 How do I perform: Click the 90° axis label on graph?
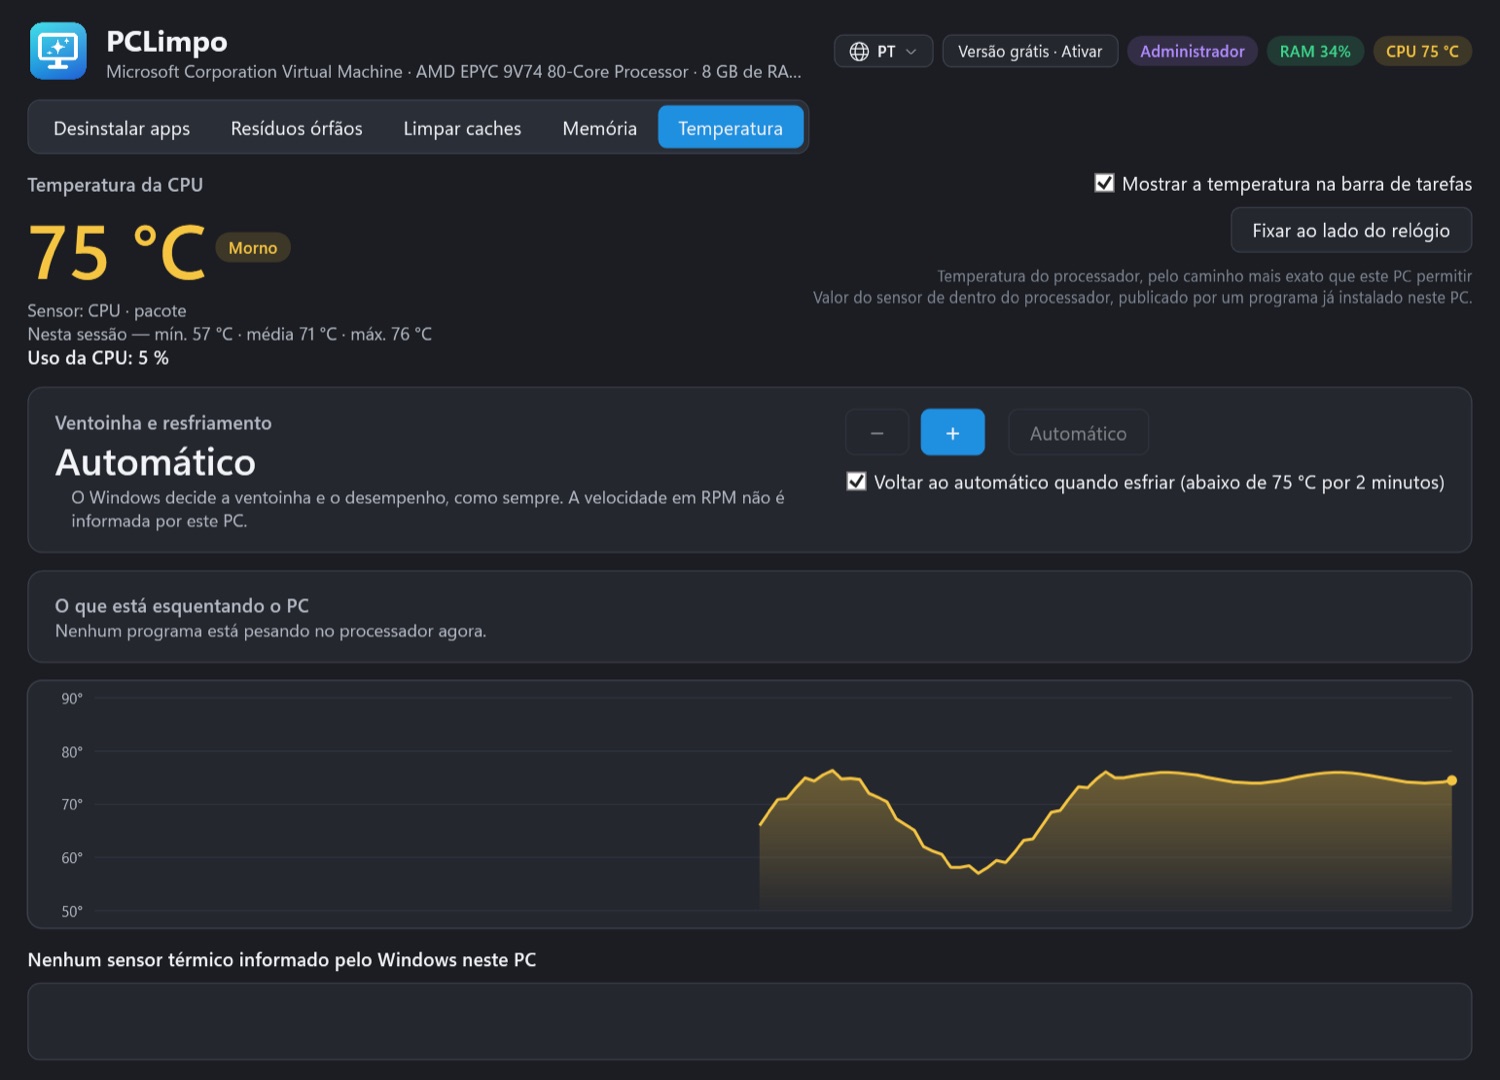click(72, 698)
